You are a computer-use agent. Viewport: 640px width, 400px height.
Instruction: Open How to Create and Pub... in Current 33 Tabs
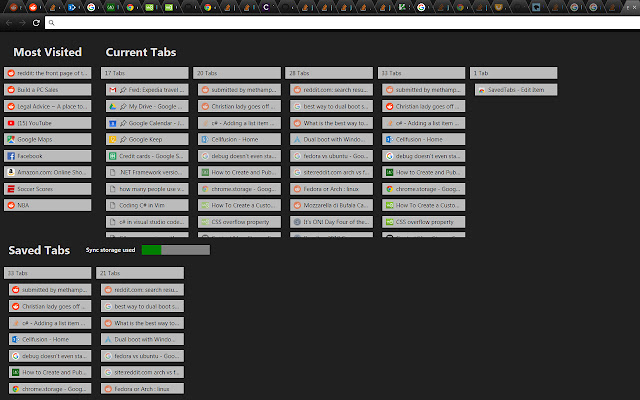pos(424,172)
